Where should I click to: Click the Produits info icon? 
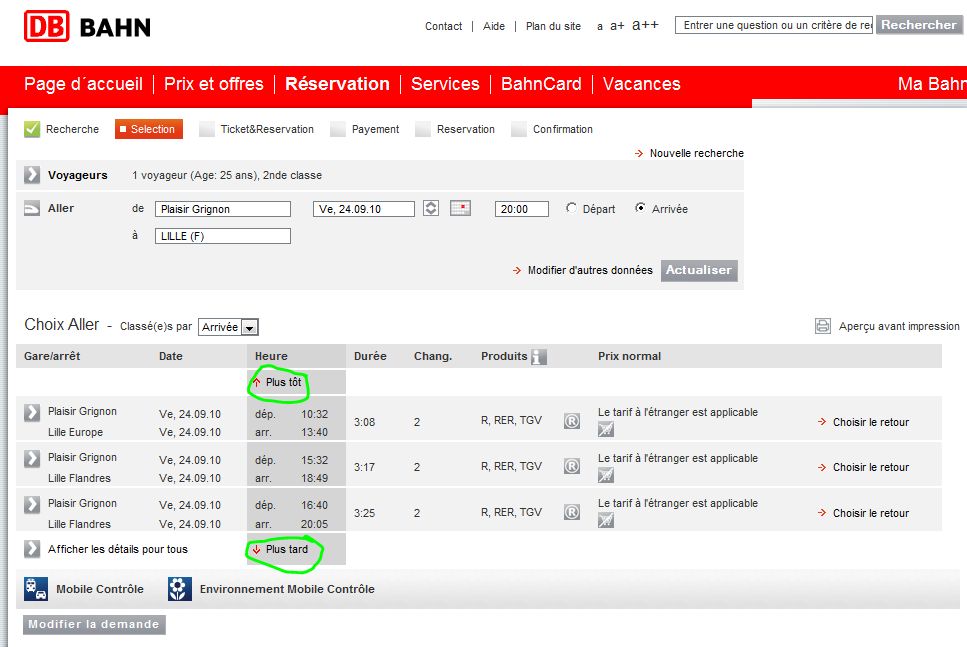coord(538,356)
